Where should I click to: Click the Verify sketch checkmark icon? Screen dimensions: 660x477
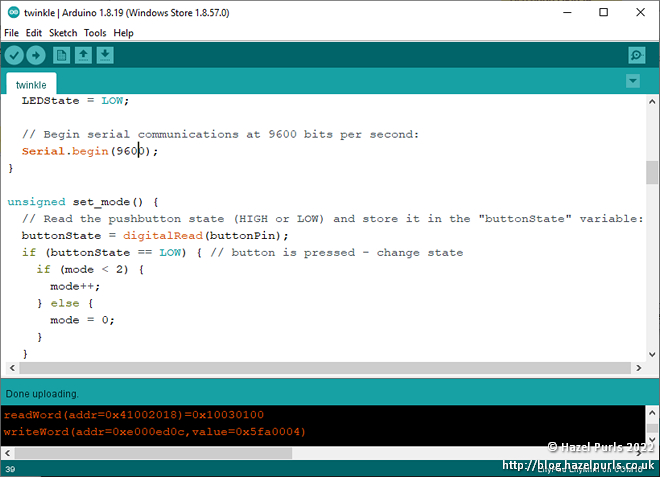click(14, 55)
